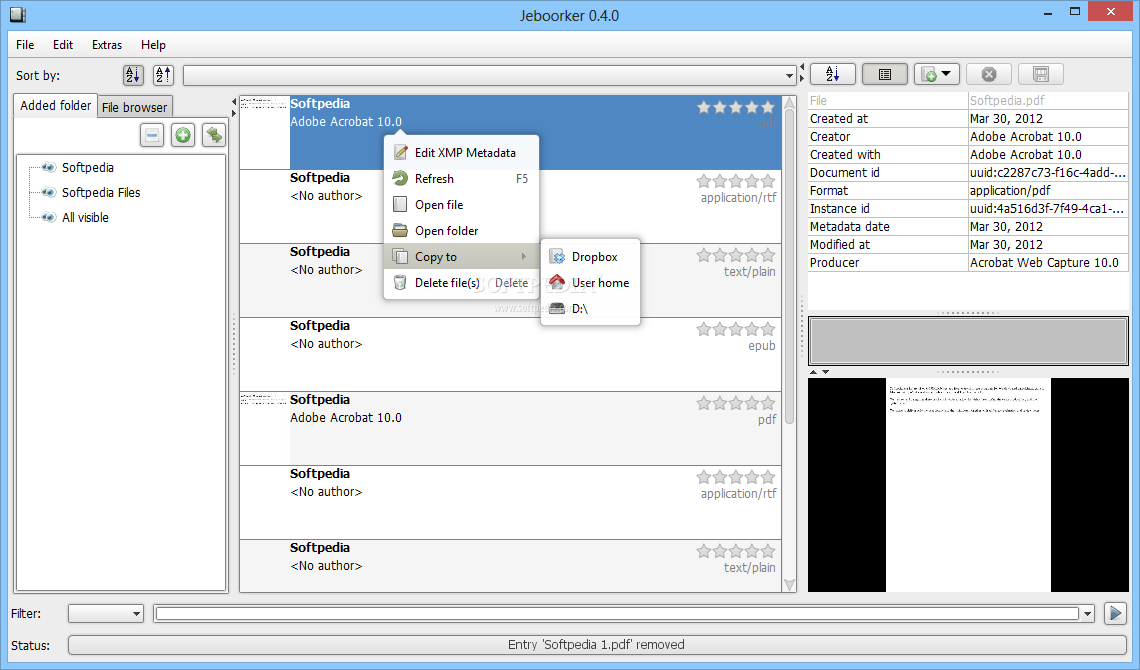Sort metadata with A-Z button above properties table

pyautogui.click(x=832, y=74)
